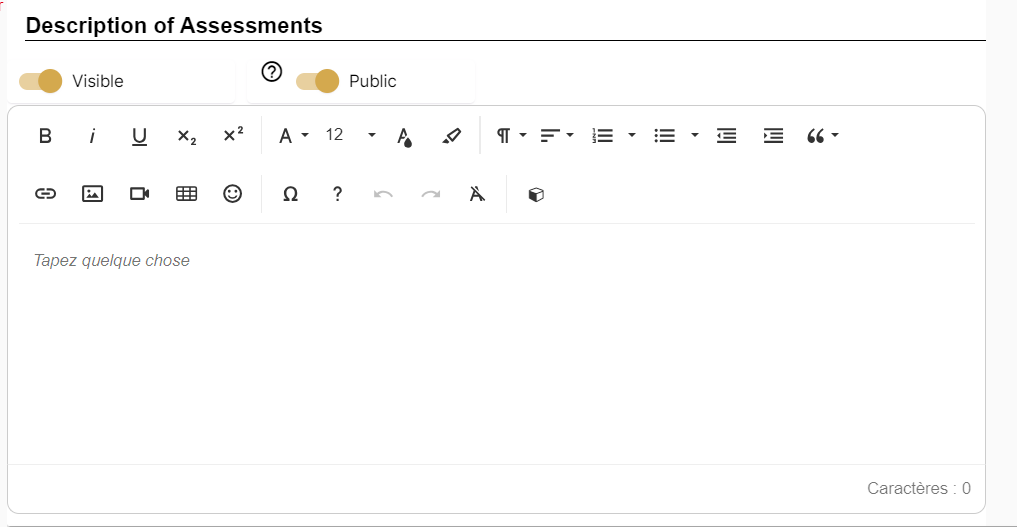Viewport: 1017px width, 527px height.
Task: Click the question mark help icon beside Public
Action: pyautogui.click(x=271, y=72)
